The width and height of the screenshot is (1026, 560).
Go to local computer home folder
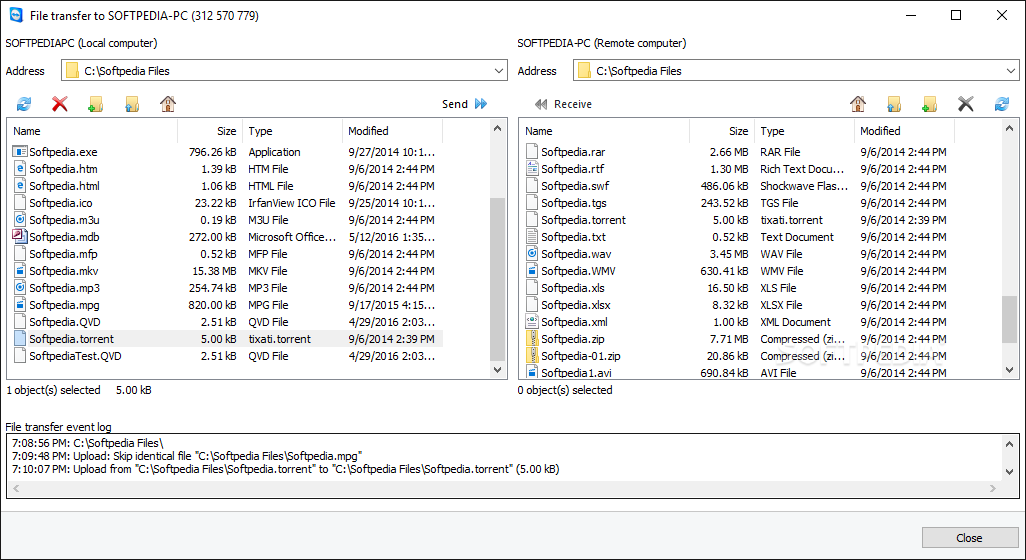pyautogui.click(x=168, y=103)
